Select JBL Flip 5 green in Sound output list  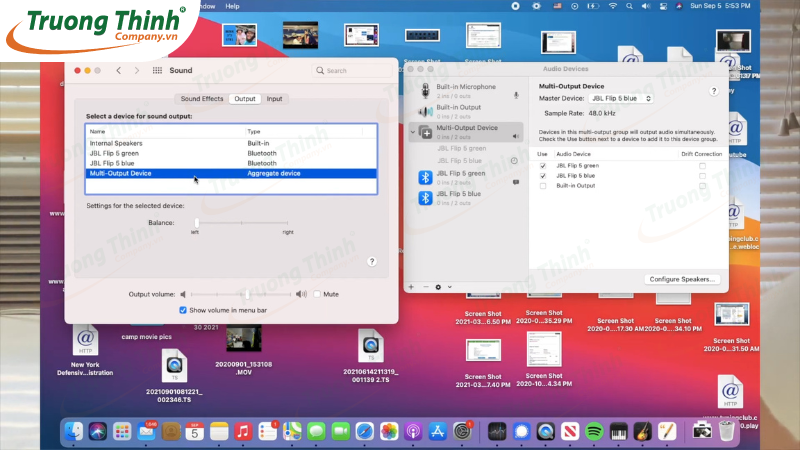point(231,153)
